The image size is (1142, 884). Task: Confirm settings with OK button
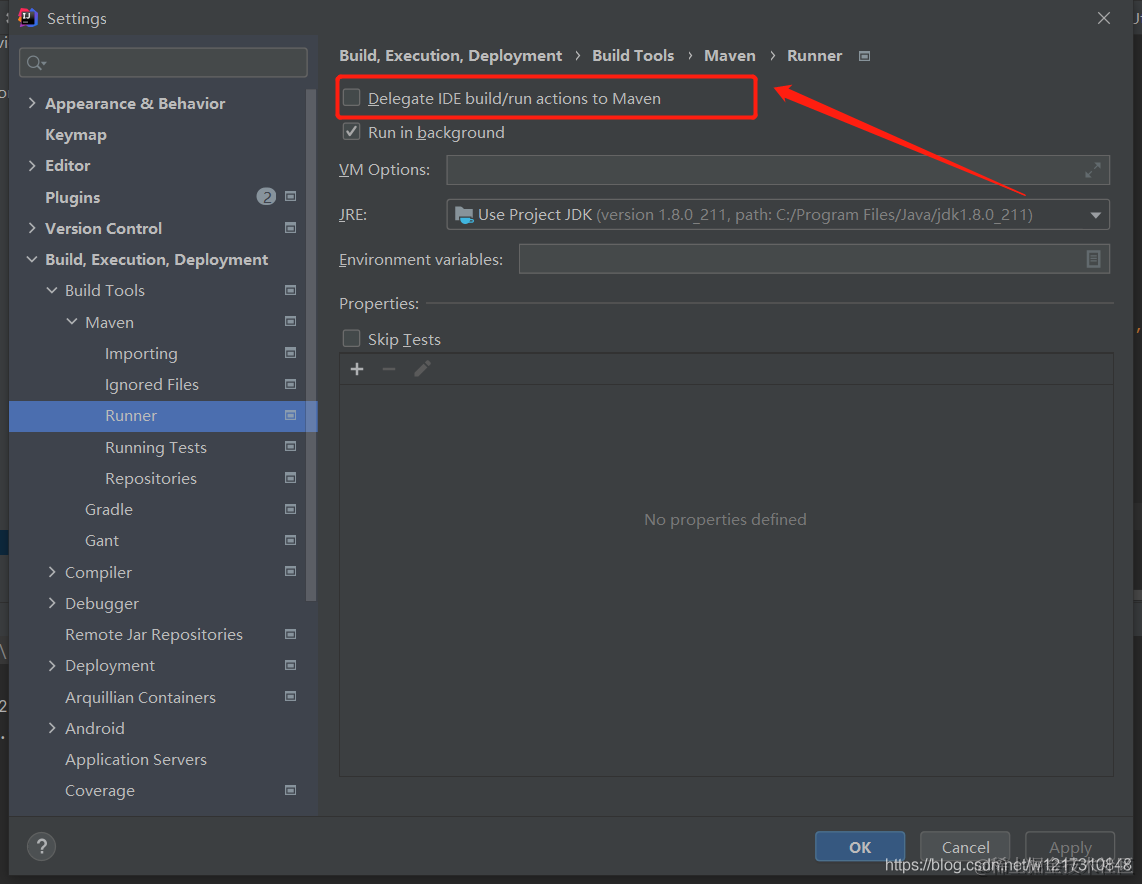click(859, 846)
